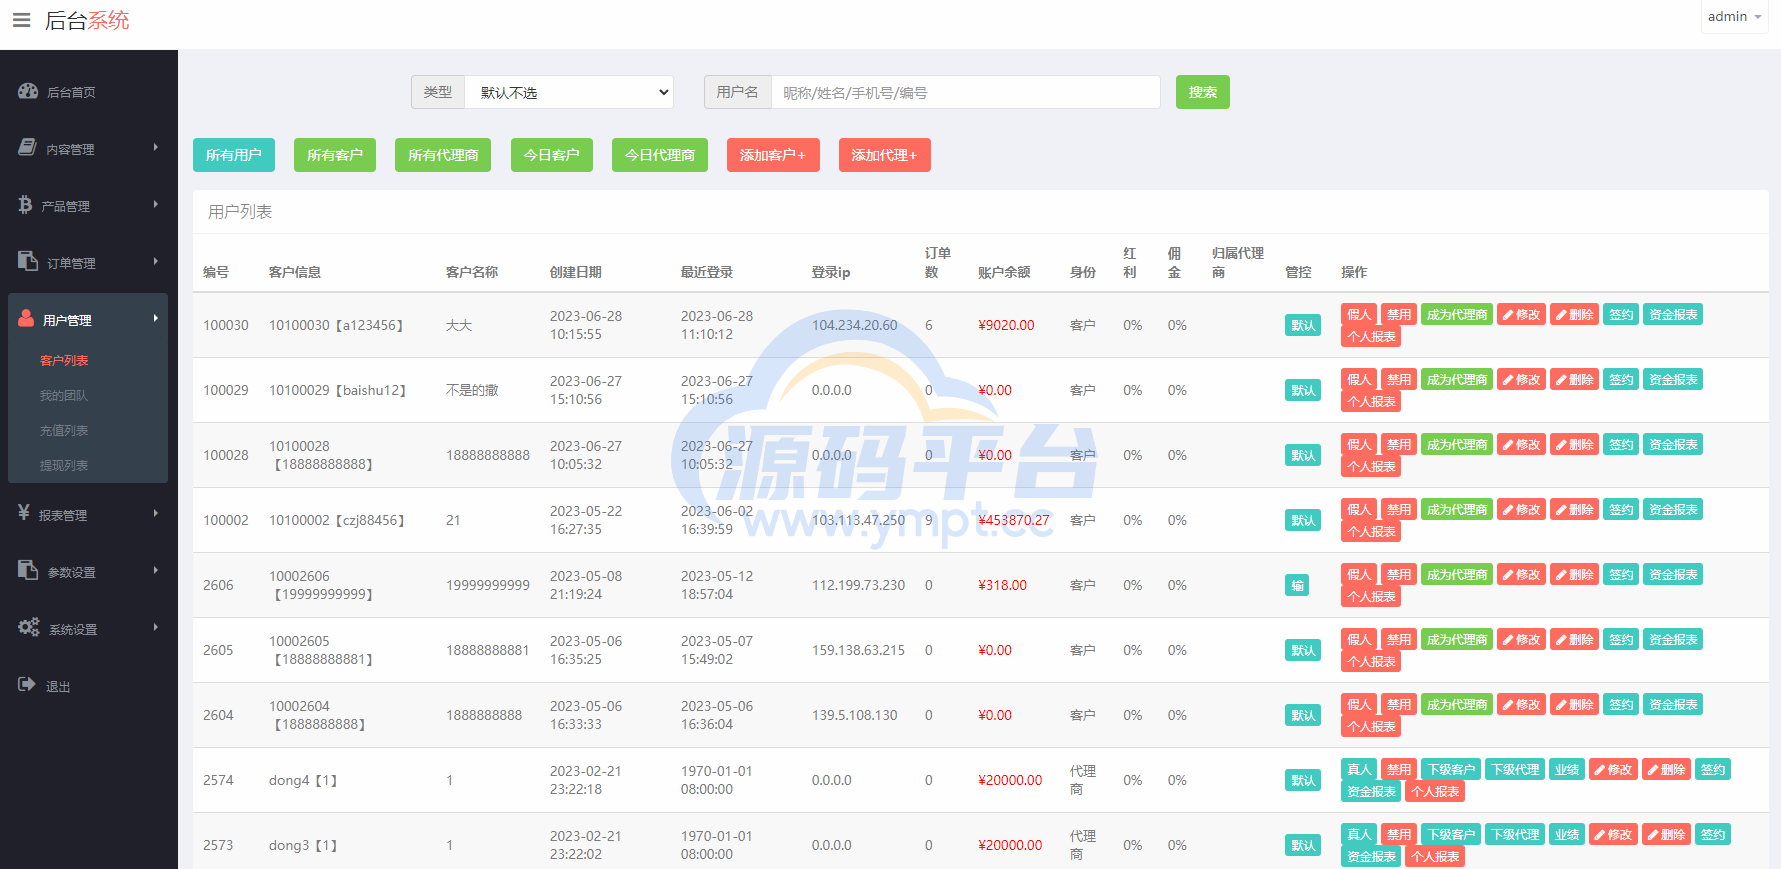Click the 用户管理 person icon

(x=26, y=318)
